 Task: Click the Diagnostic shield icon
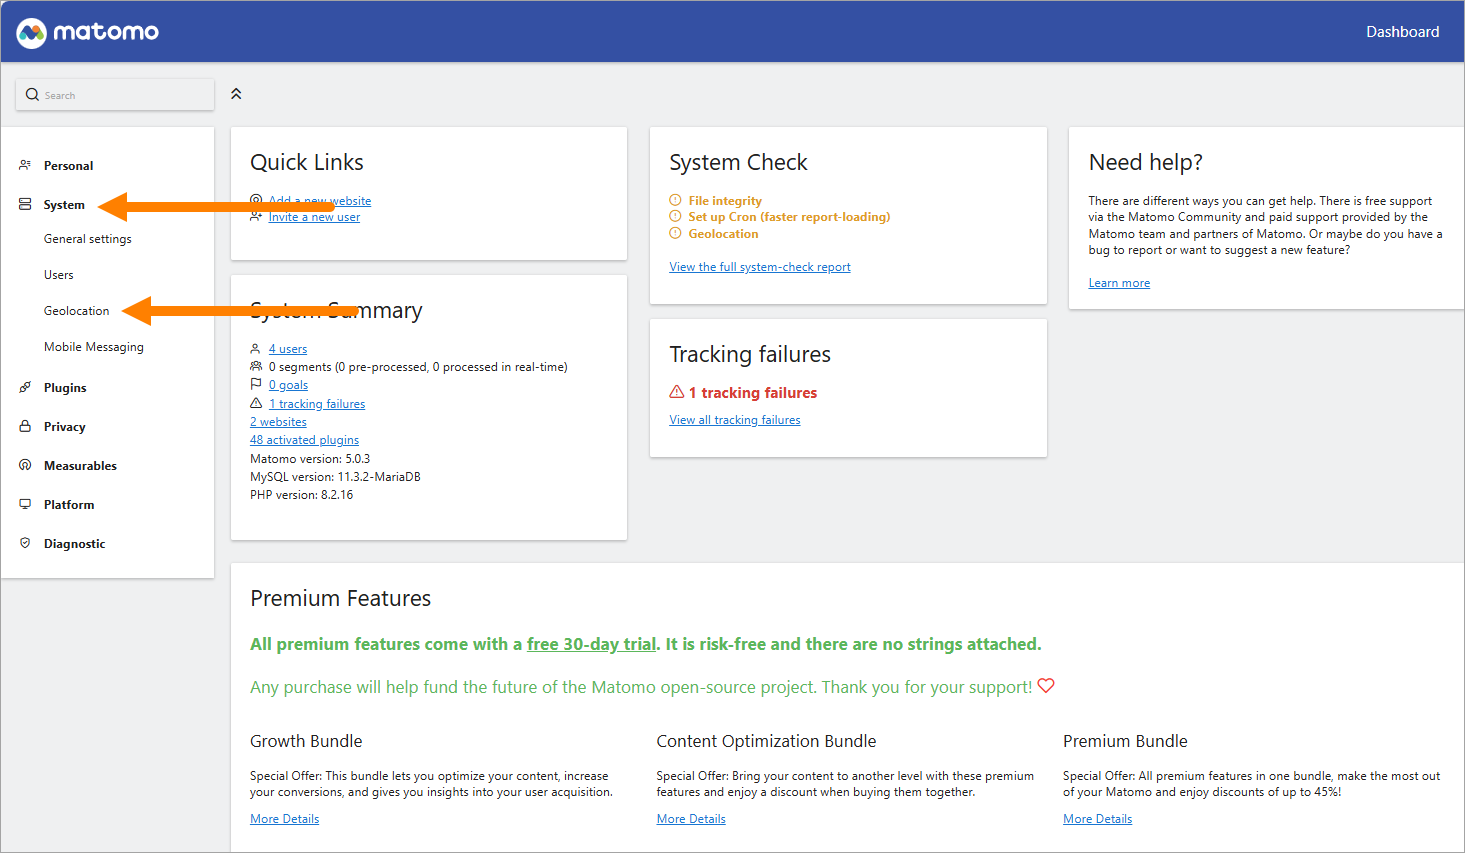pos(25,543)
